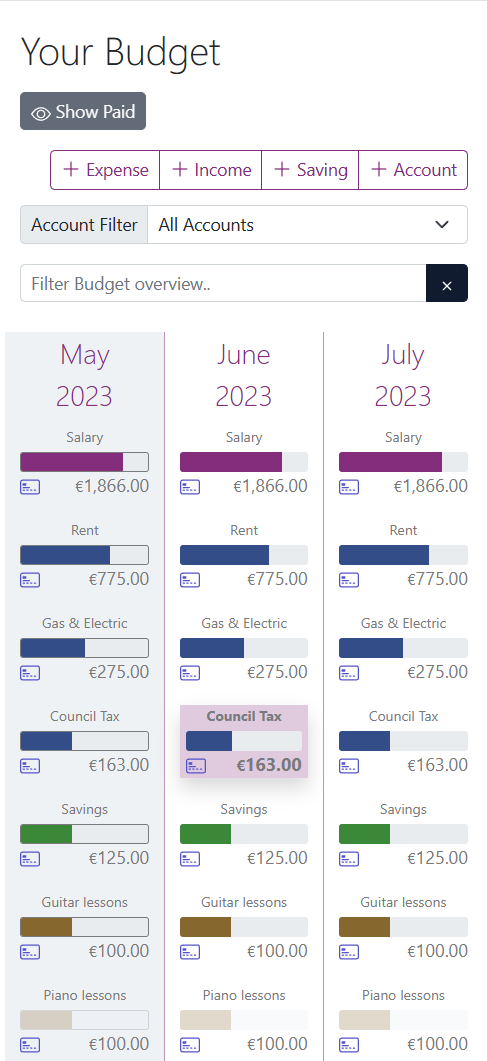The width and height of the screenshot is (487, 1061).
Task: Add a new Saving
Action: pos(310,170)
